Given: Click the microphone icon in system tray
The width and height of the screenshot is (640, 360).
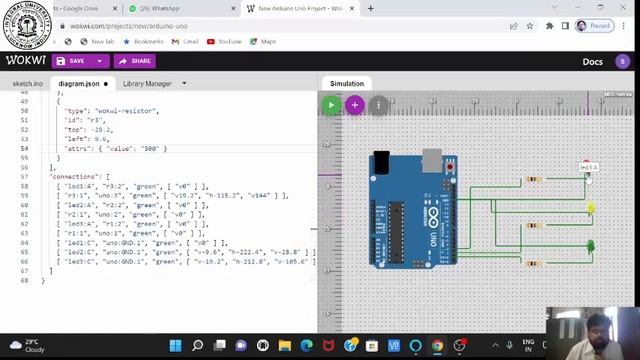Looking at the screenshot, I should click(509, 346).
